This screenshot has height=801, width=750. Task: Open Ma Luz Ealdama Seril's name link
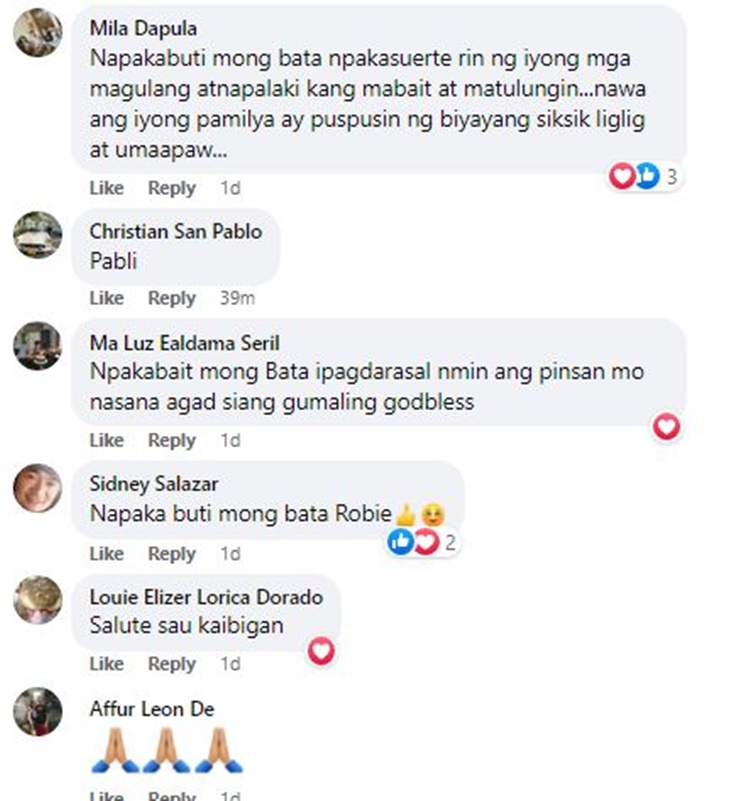click(x=184, y=343)
